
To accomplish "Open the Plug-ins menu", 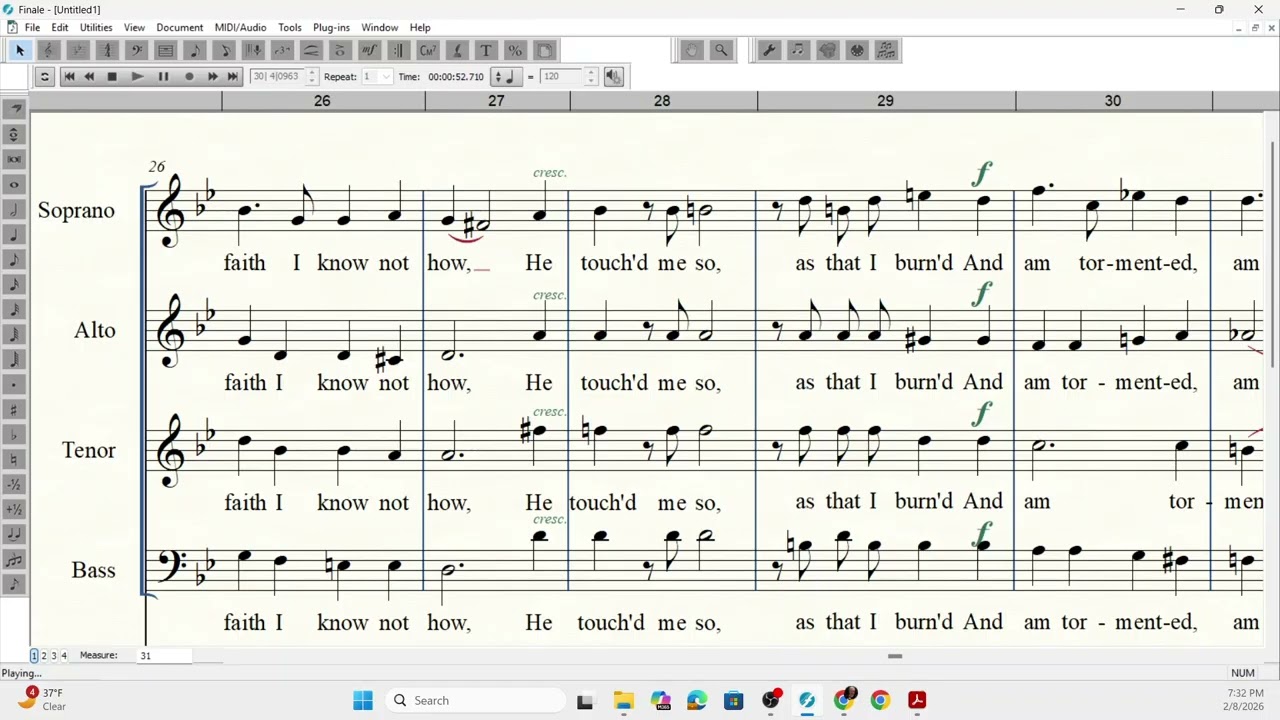I will coord(331,27).
